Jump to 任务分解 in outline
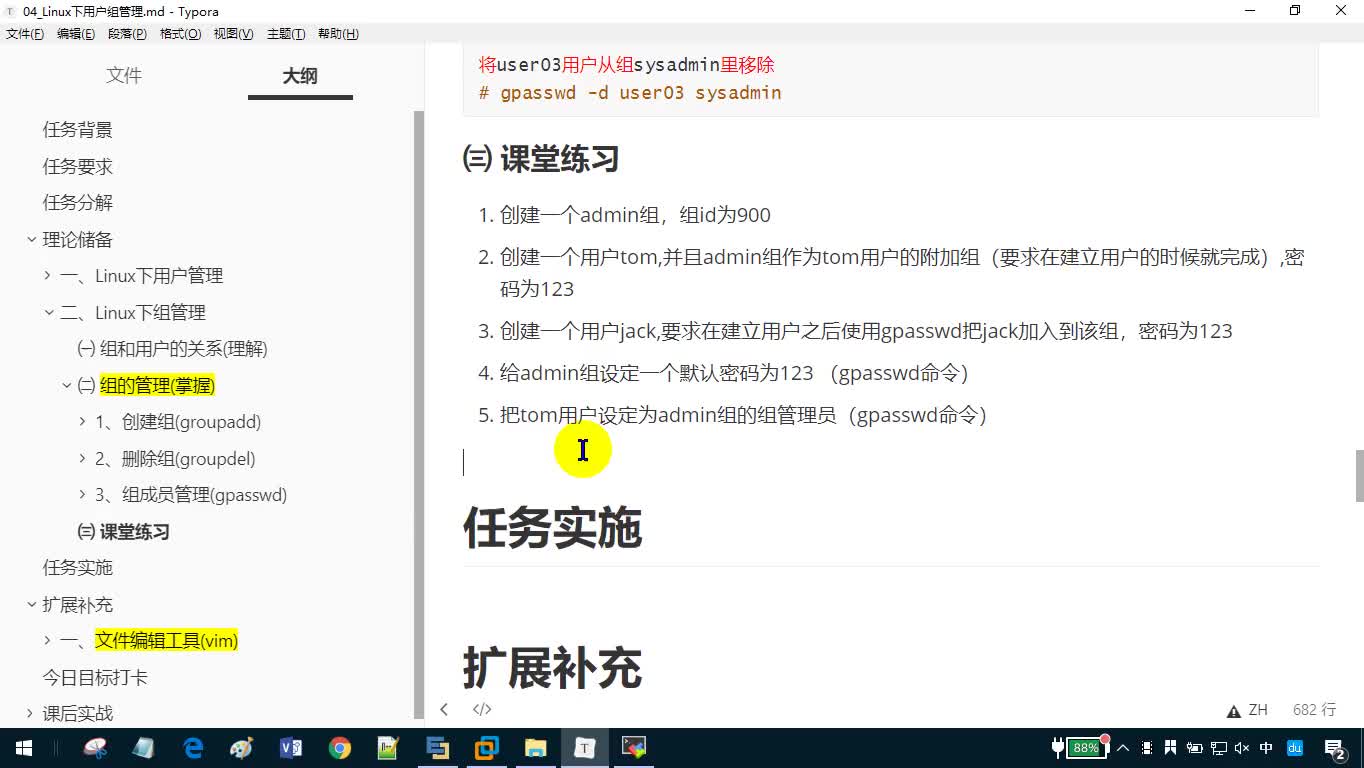This screenshot has width=1364, height=768. coord(77,203)
